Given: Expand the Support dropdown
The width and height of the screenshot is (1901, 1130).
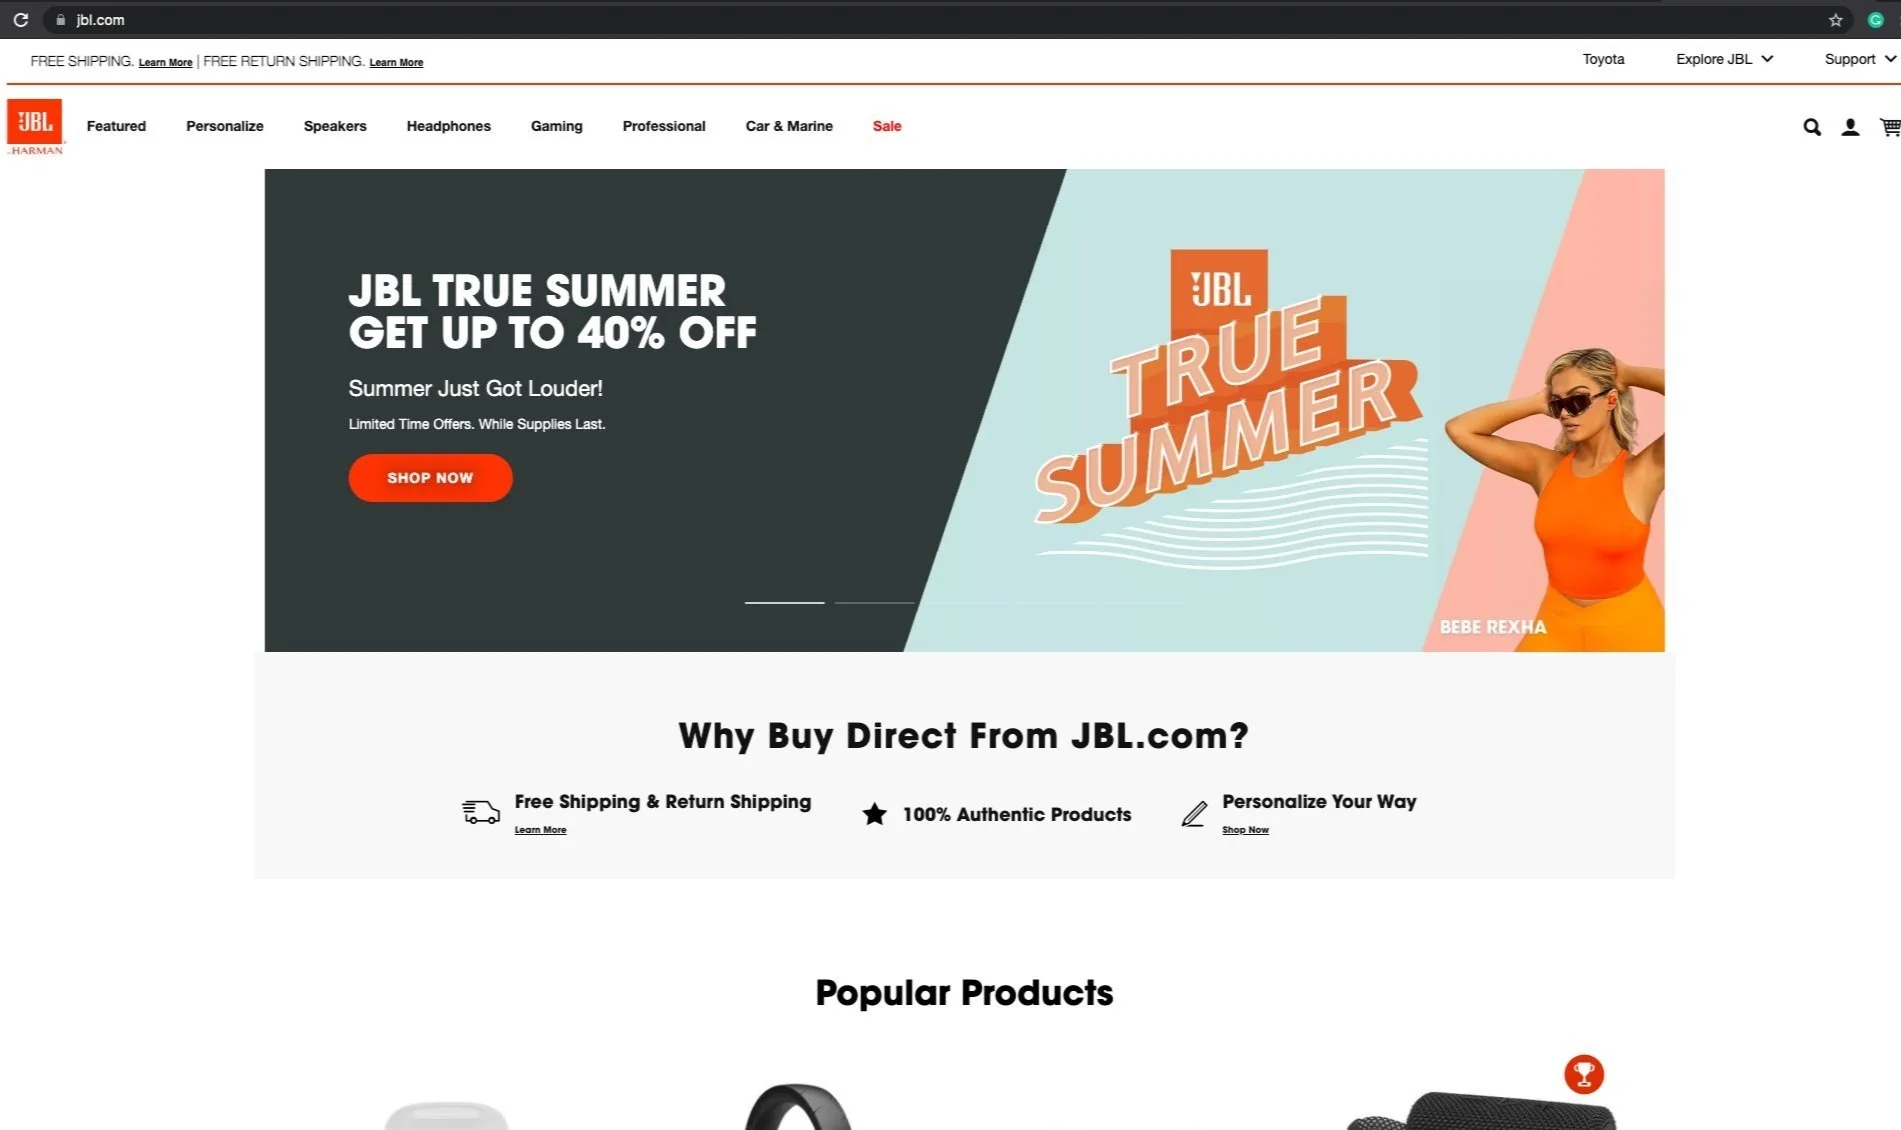Looking at the screenshot, I should pos(1859,59).
